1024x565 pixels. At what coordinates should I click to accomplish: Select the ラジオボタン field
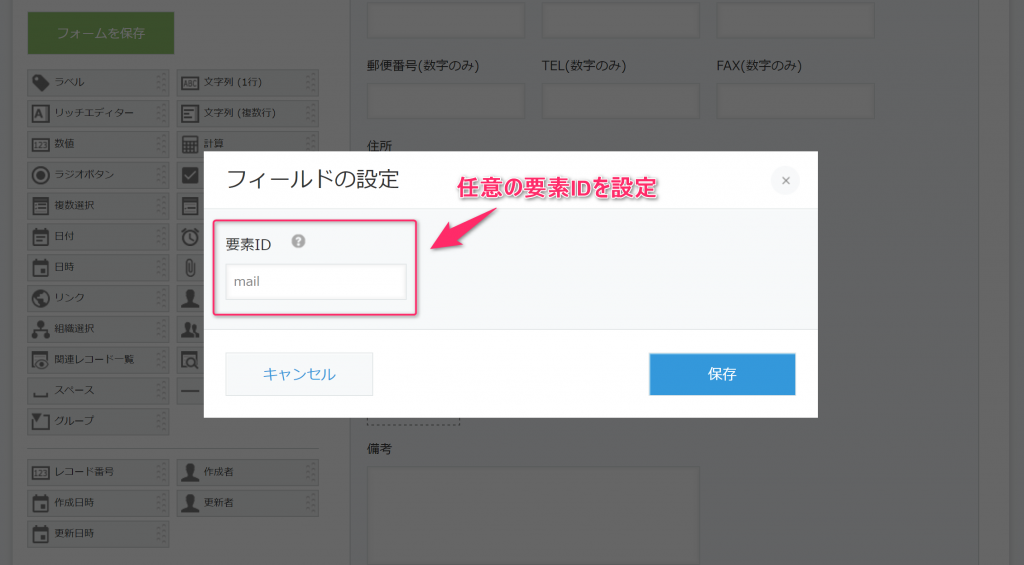[98, 174]
